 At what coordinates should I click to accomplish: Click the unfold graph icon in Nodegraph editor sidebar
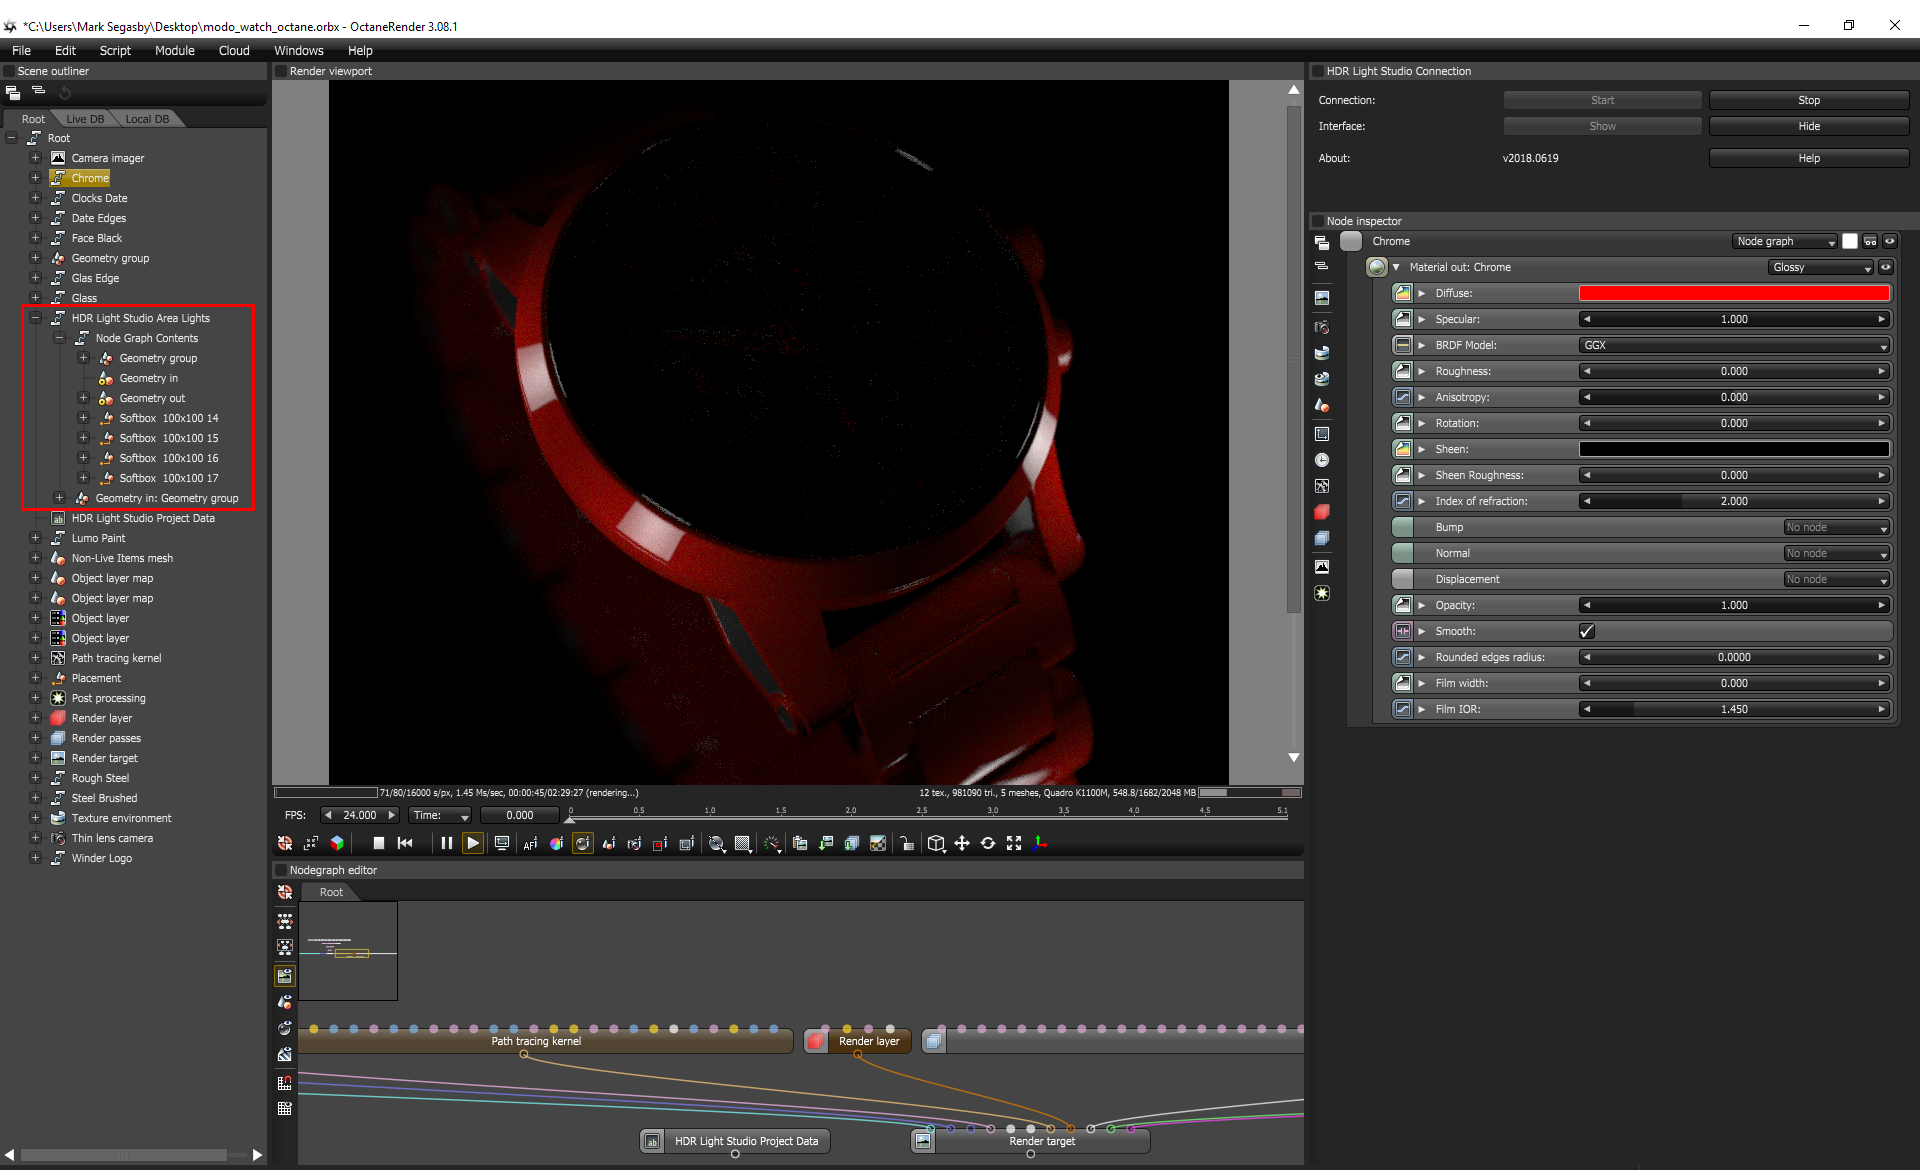[285, 920]
